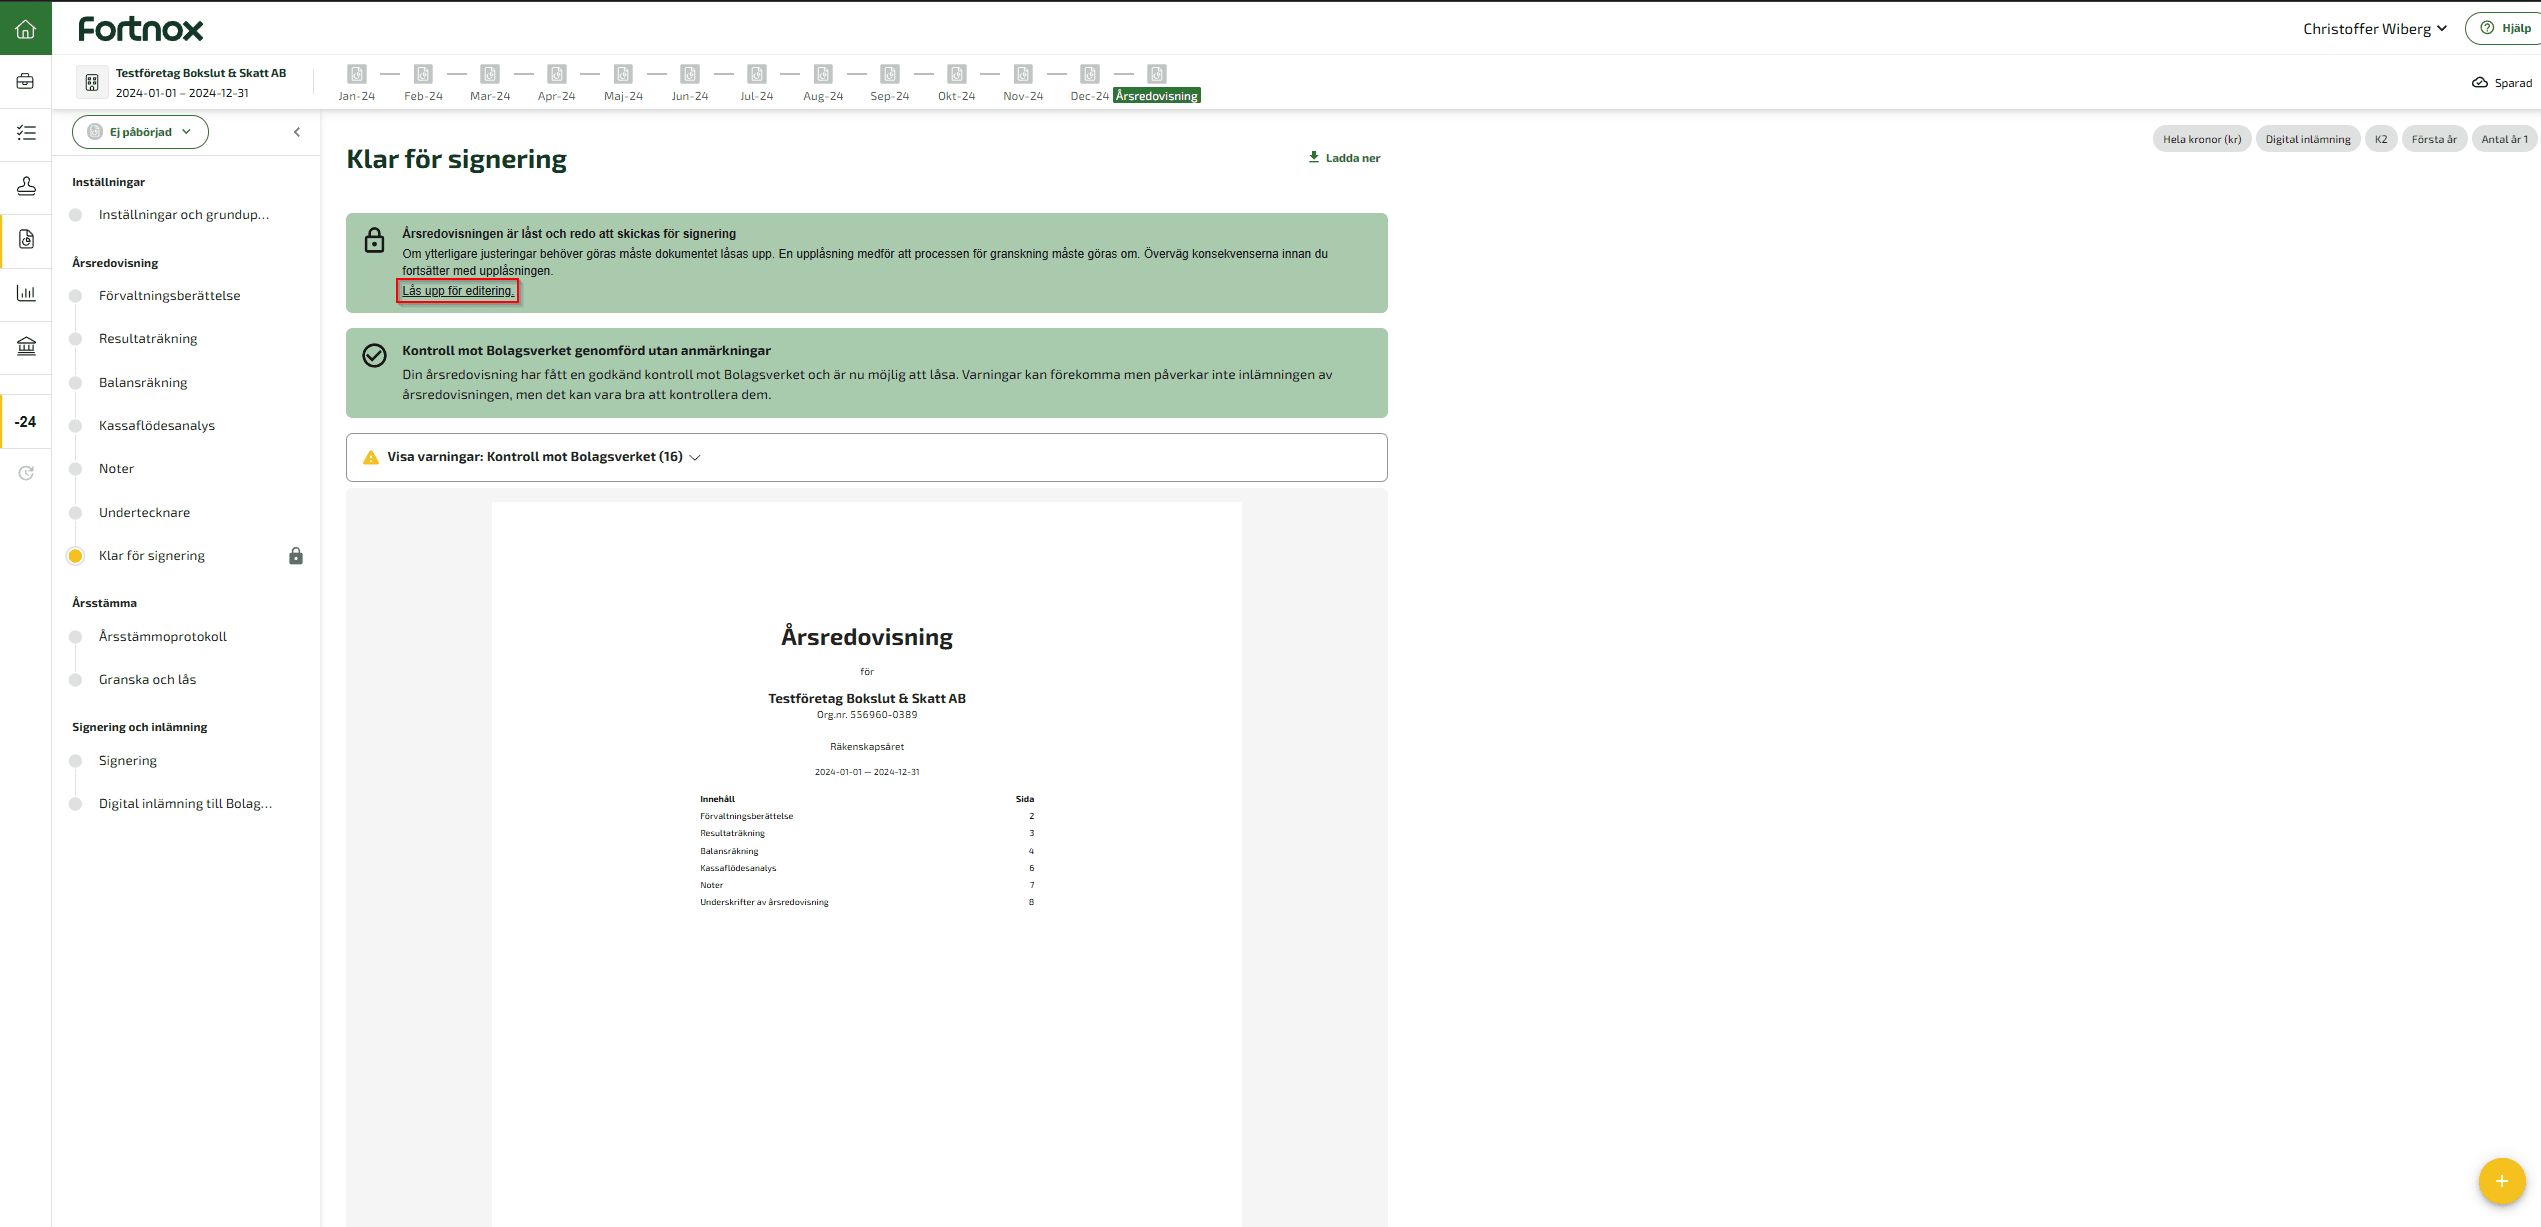This screenshot has height=1227, width=2541.
Task: Open the annual report document icon in rail
Action: coord(26,239)
